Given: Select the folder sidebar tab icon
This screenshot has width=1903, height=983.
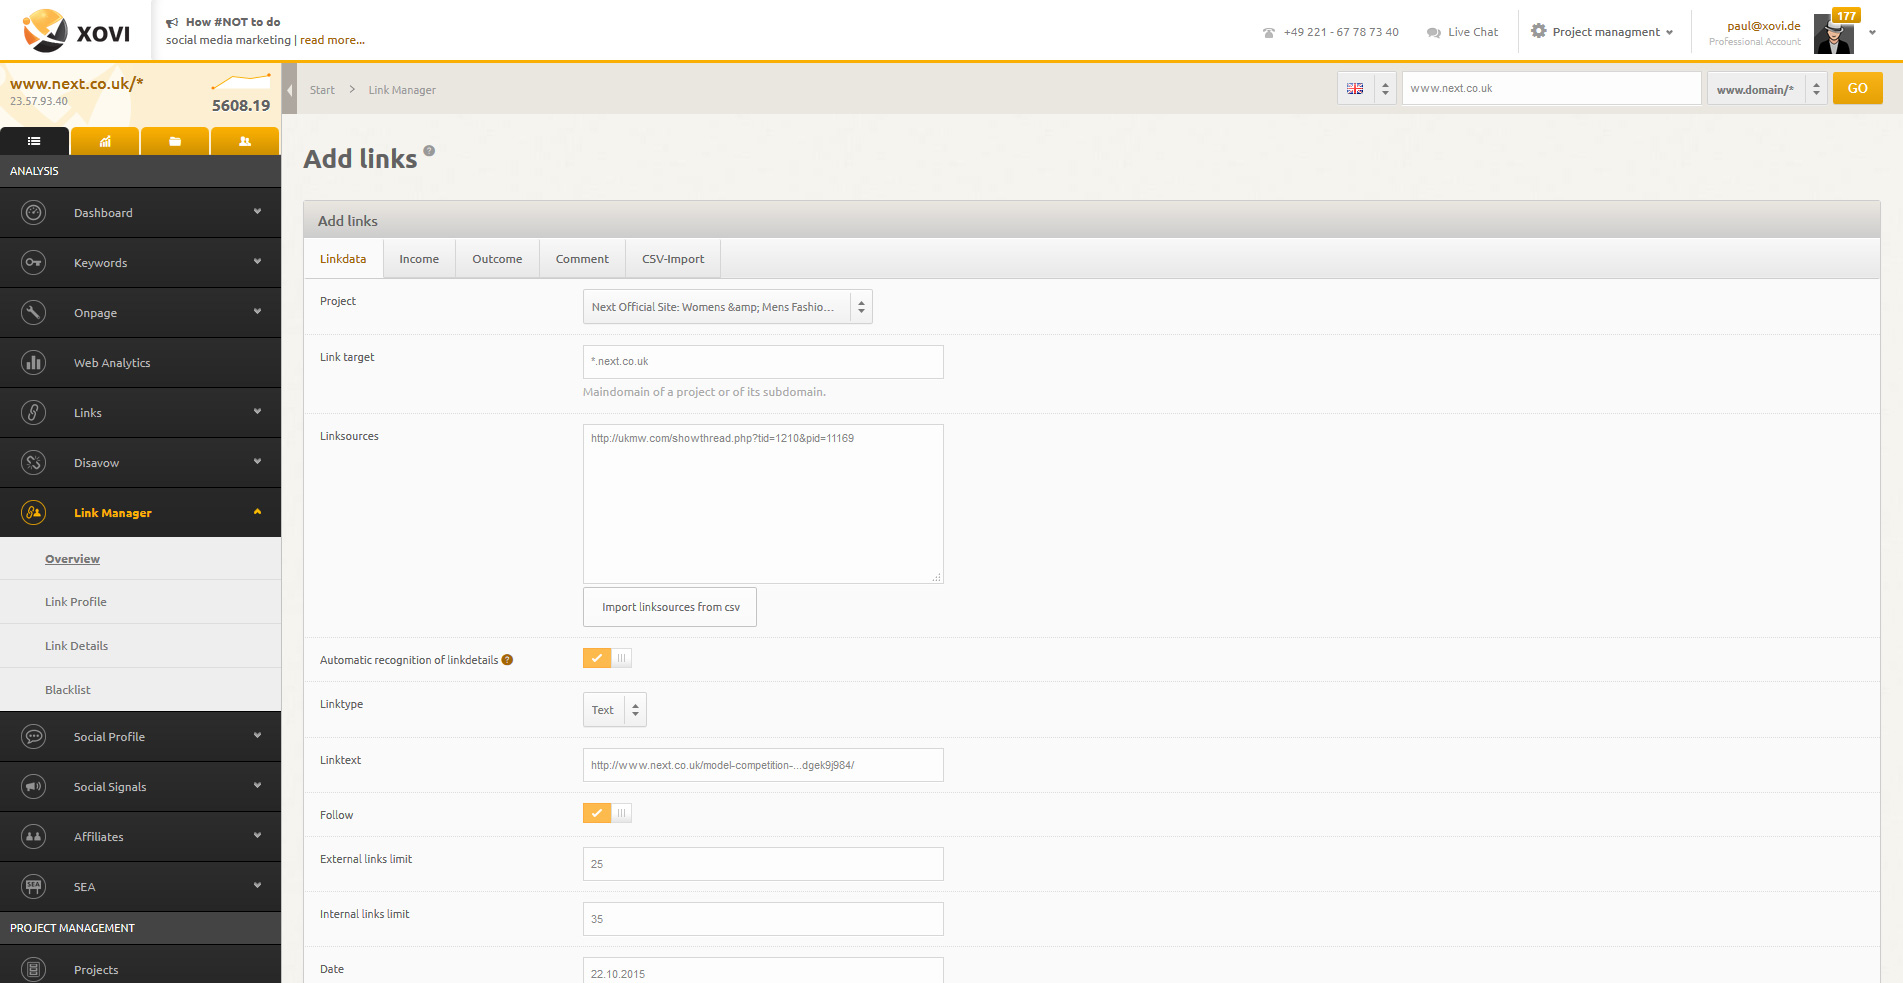Looking at the screenshot, I should coord(175,141).
